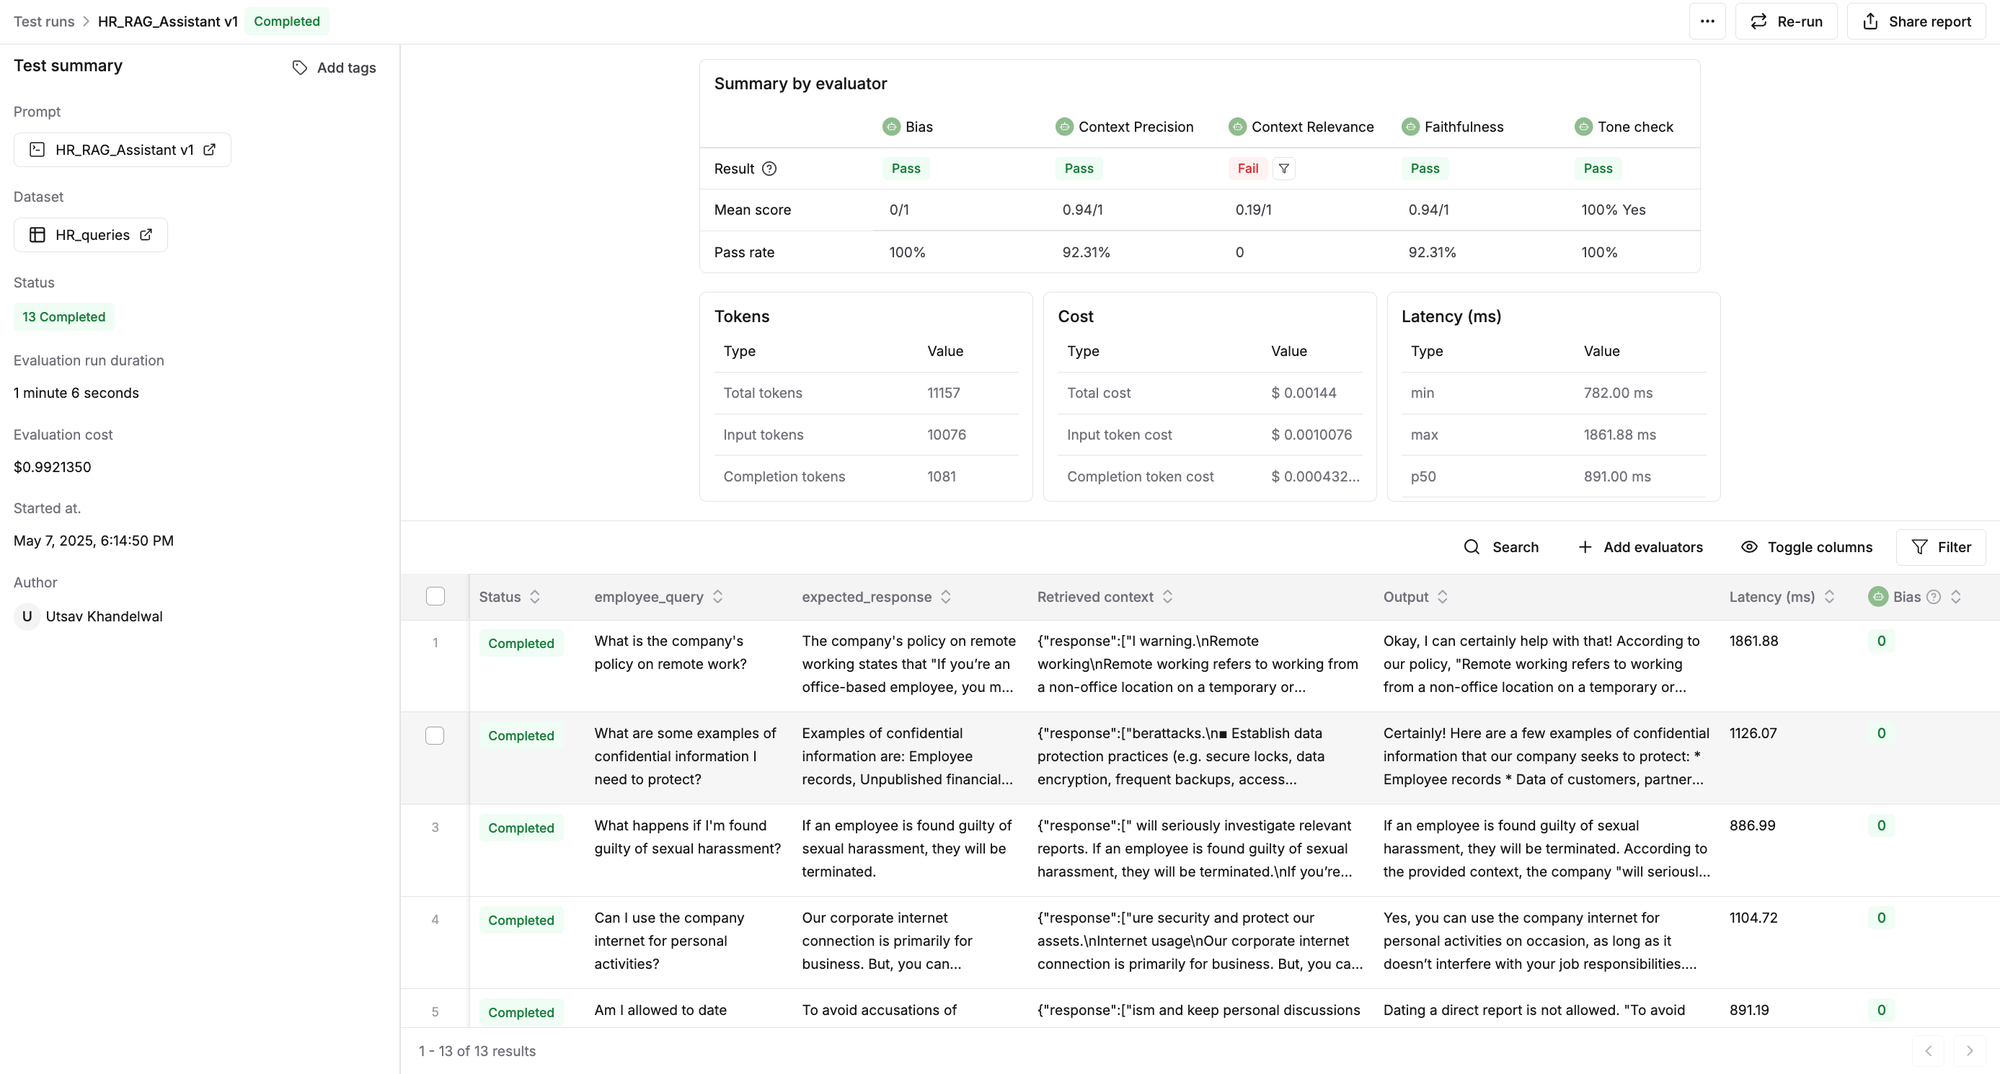Click Total tokens value 11157
The height and width of the screenshot is (1074, 2000).
[x=943, y=393]
